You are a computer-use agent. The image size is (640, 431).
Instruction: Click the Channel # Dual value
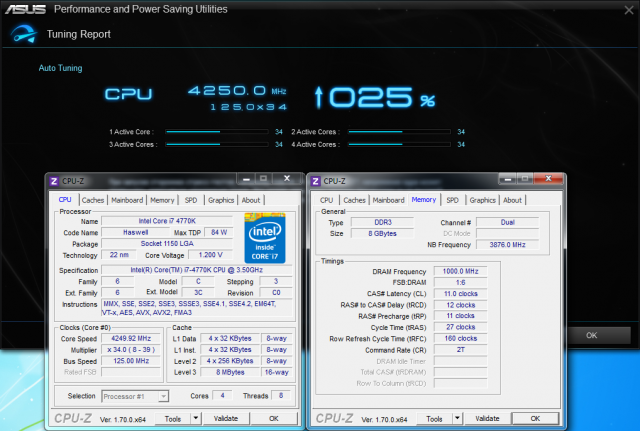click(x=507, y=222)
